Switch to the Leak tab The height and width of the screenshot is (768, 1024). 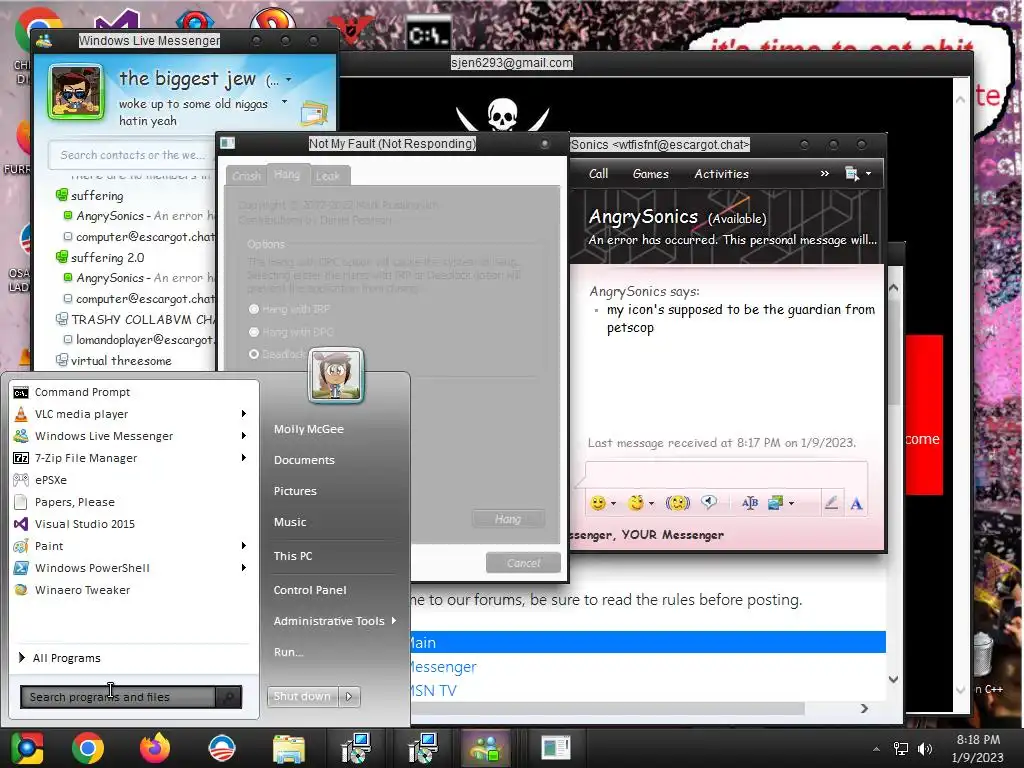[x=328, y=176]
